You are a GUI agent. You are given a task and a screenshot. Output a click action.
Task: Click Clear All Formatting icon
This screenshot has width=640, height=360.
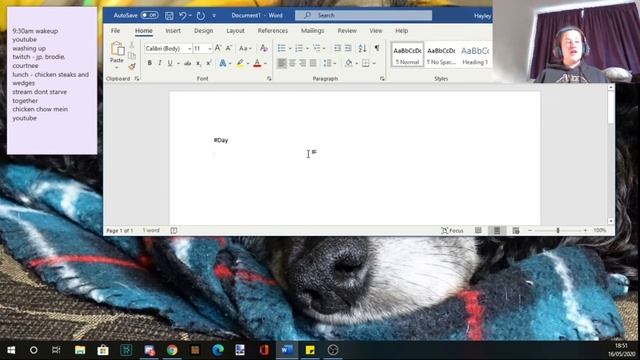[264, 48]
